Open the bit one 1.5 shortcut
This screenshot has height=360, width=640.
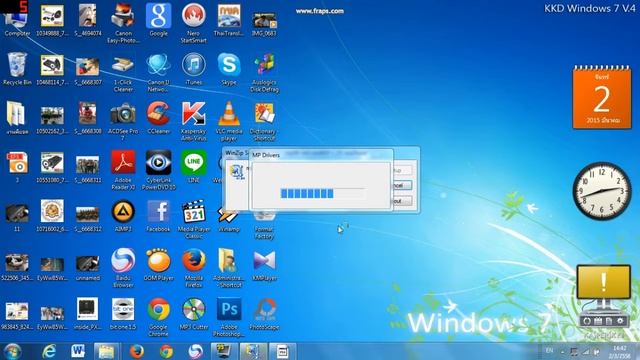coord(123,313)
